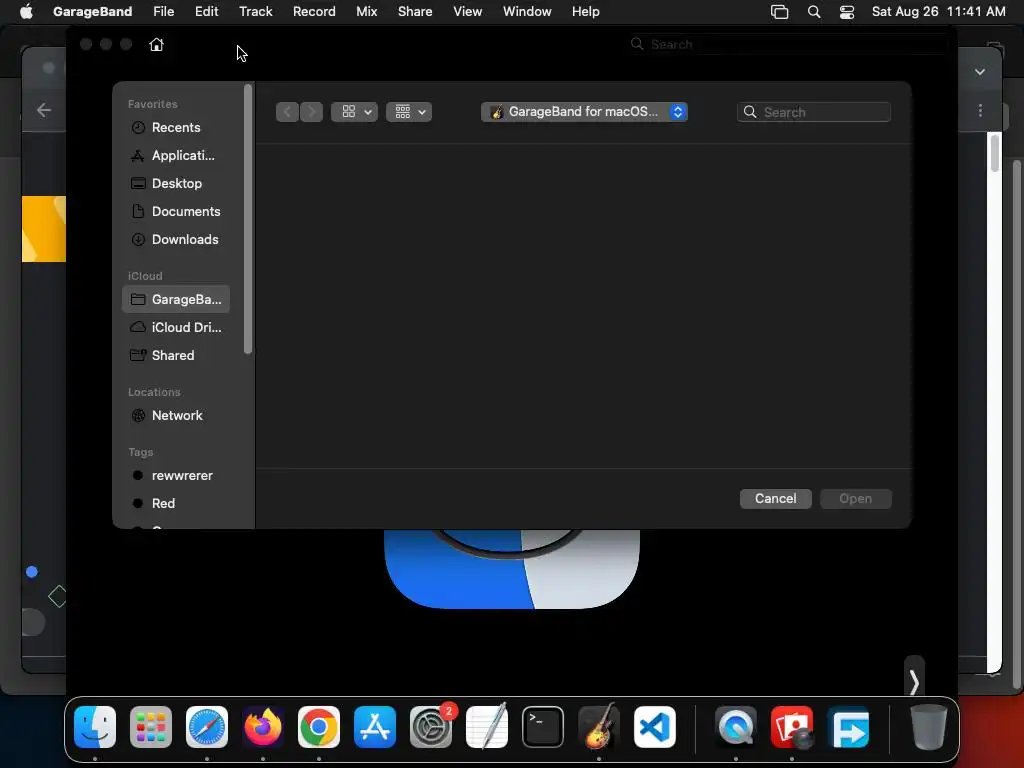Open the Share menu
The width and height of the screenshot is (1024, 768).
coord(415,12)
